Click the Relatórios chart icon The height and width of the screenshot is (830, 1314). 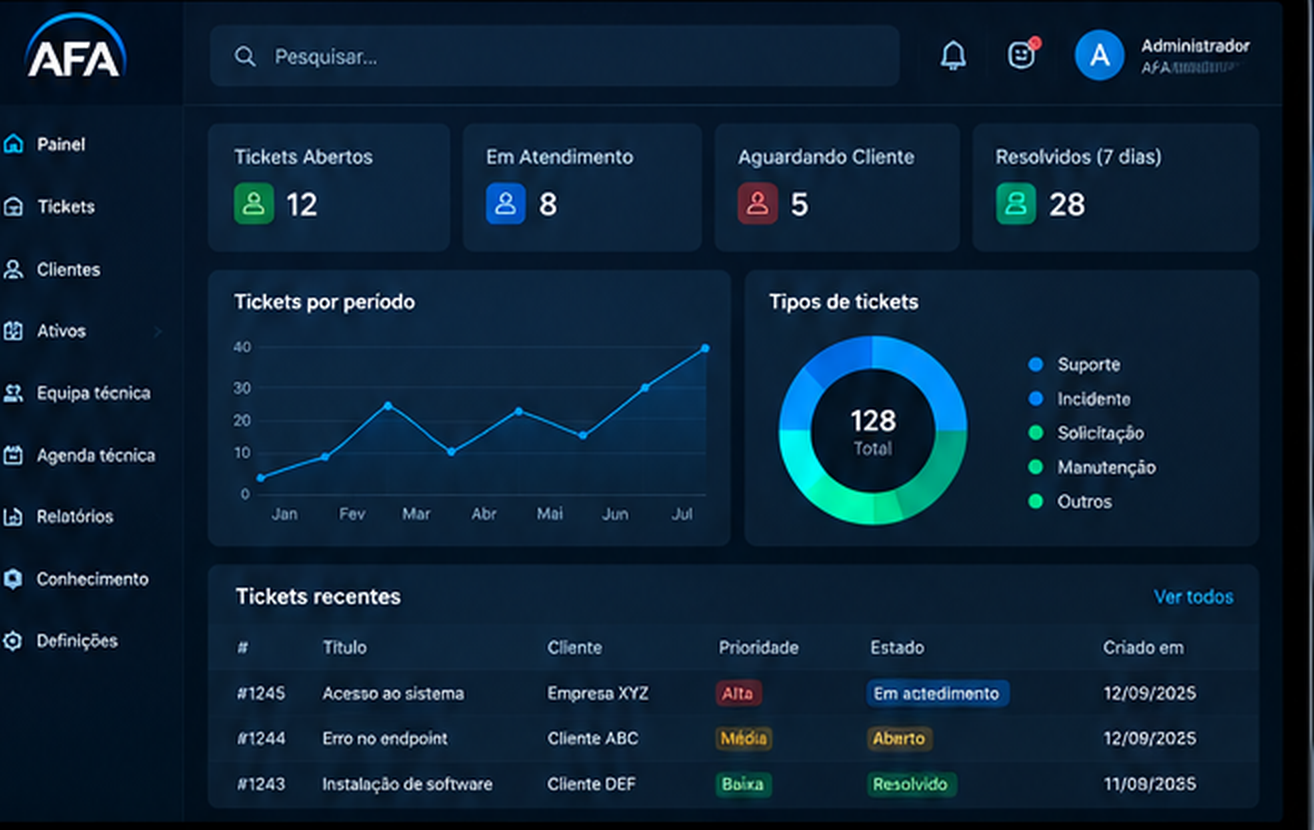pos(13,517)
